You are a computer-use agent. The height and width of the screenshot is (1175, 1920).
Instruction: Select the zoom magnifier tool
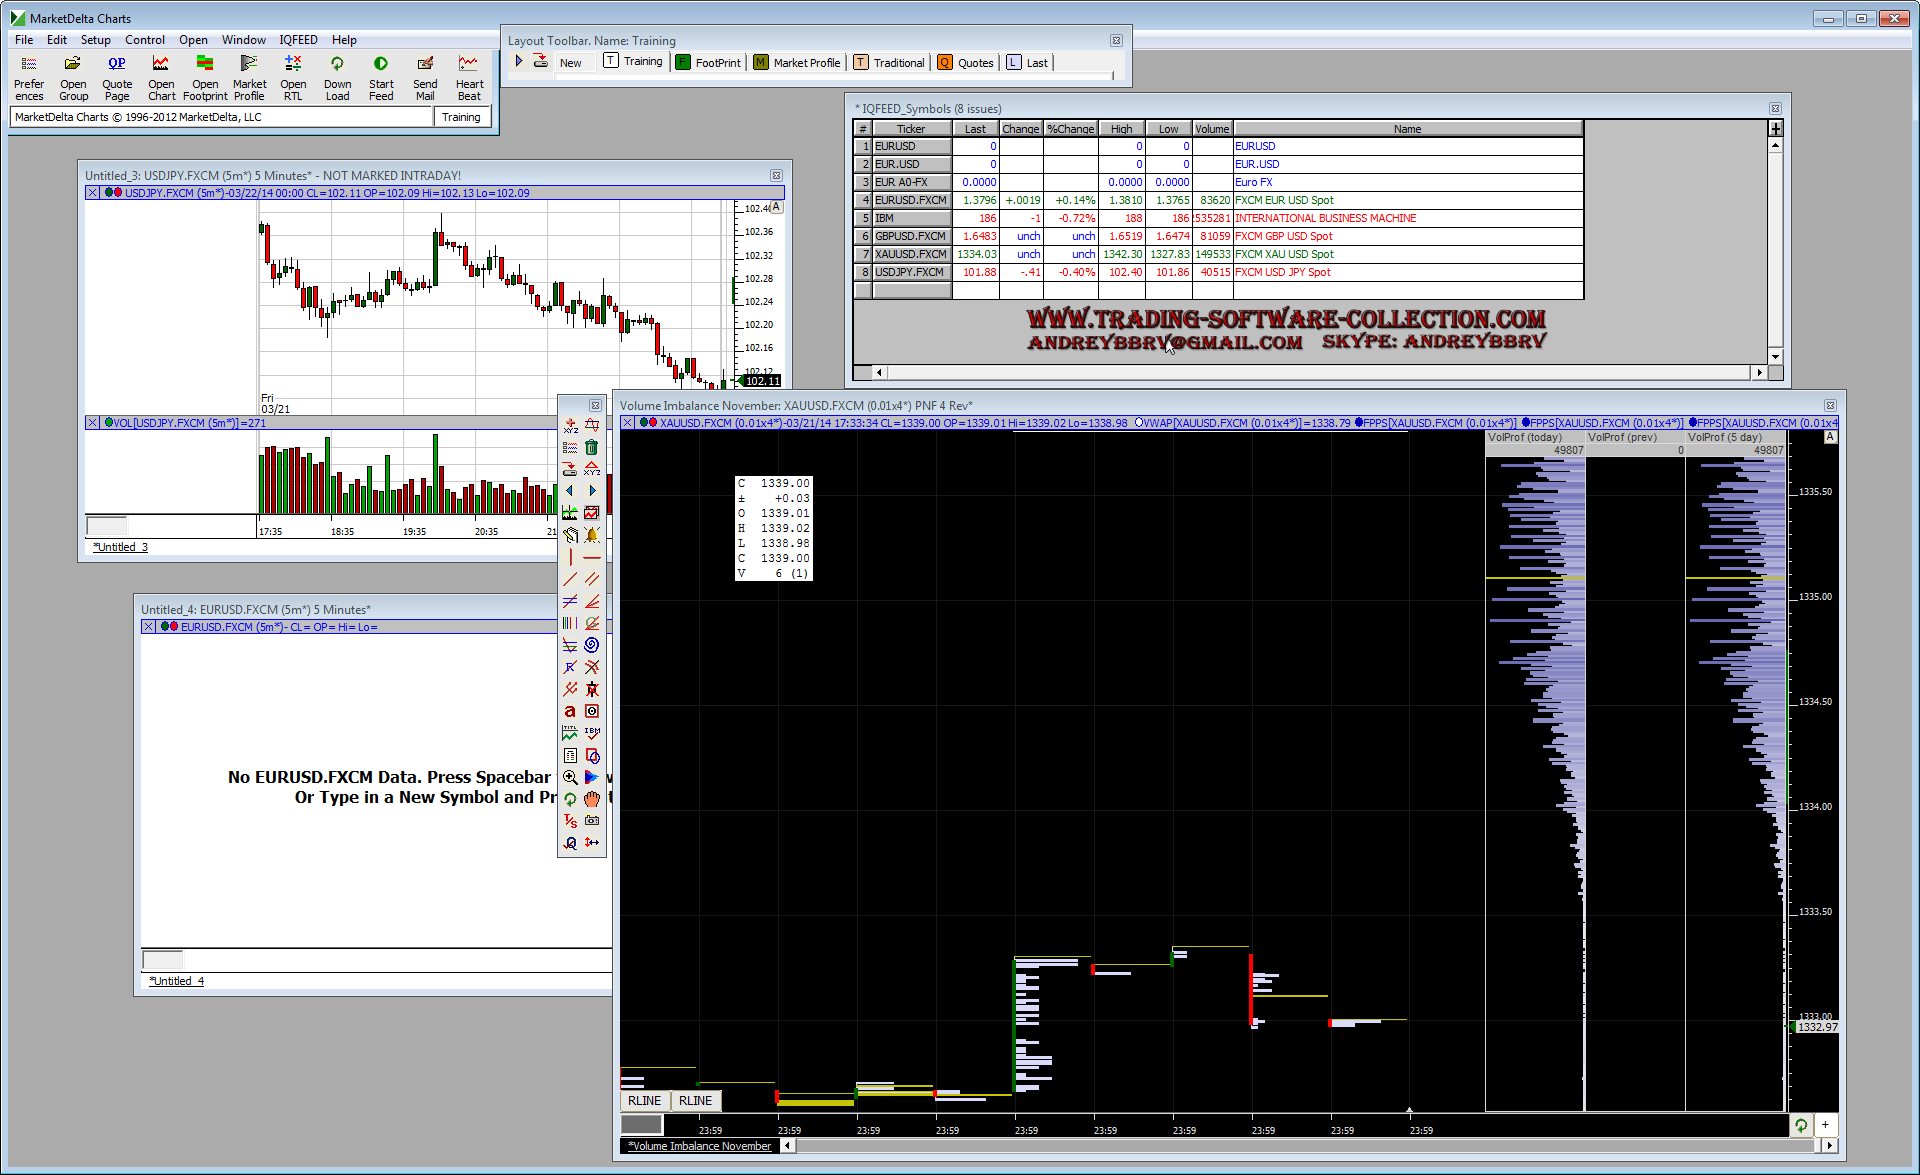[570, 777]
